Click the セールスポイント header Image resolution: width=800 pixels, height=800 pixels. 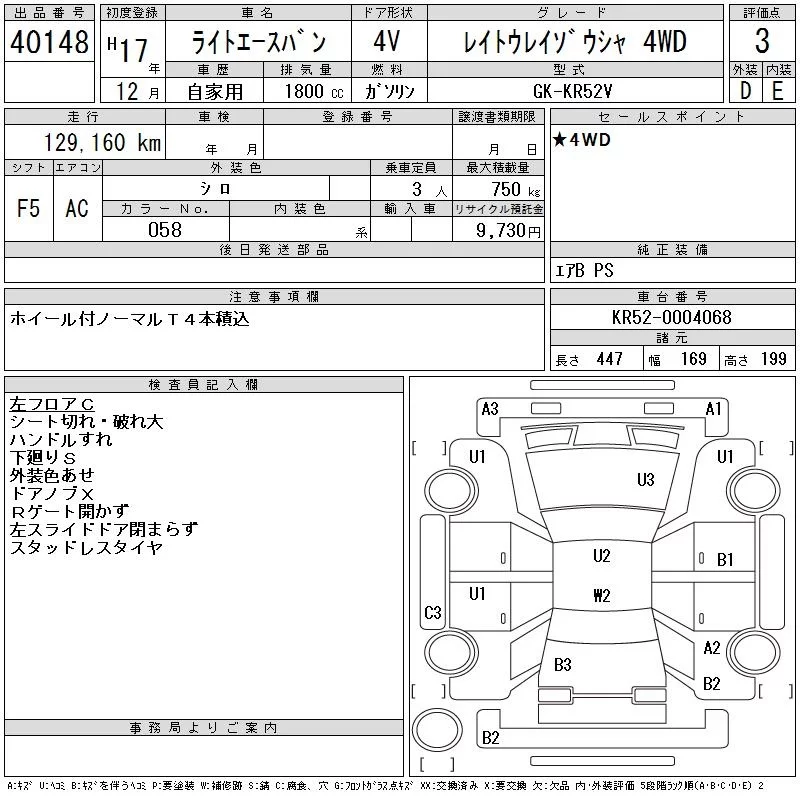671,117
